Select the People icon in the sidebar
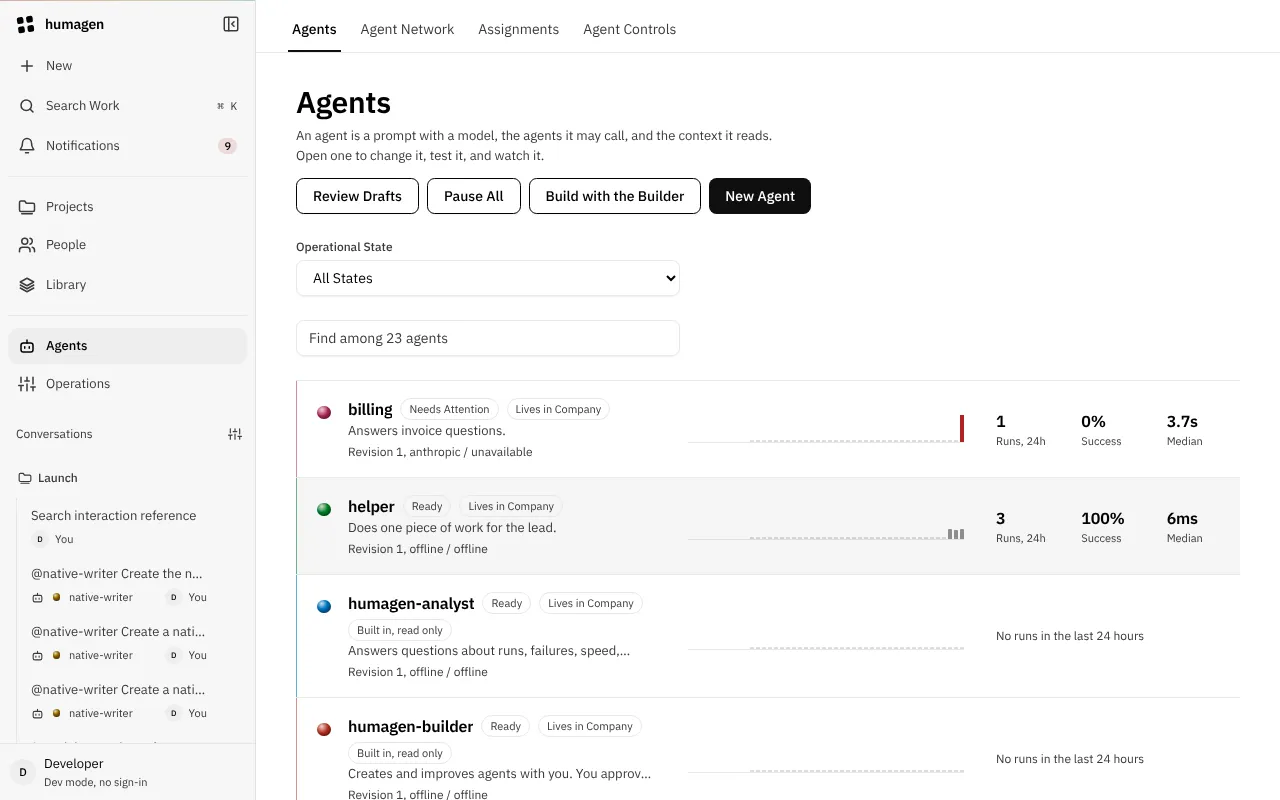 coord(27,245)
